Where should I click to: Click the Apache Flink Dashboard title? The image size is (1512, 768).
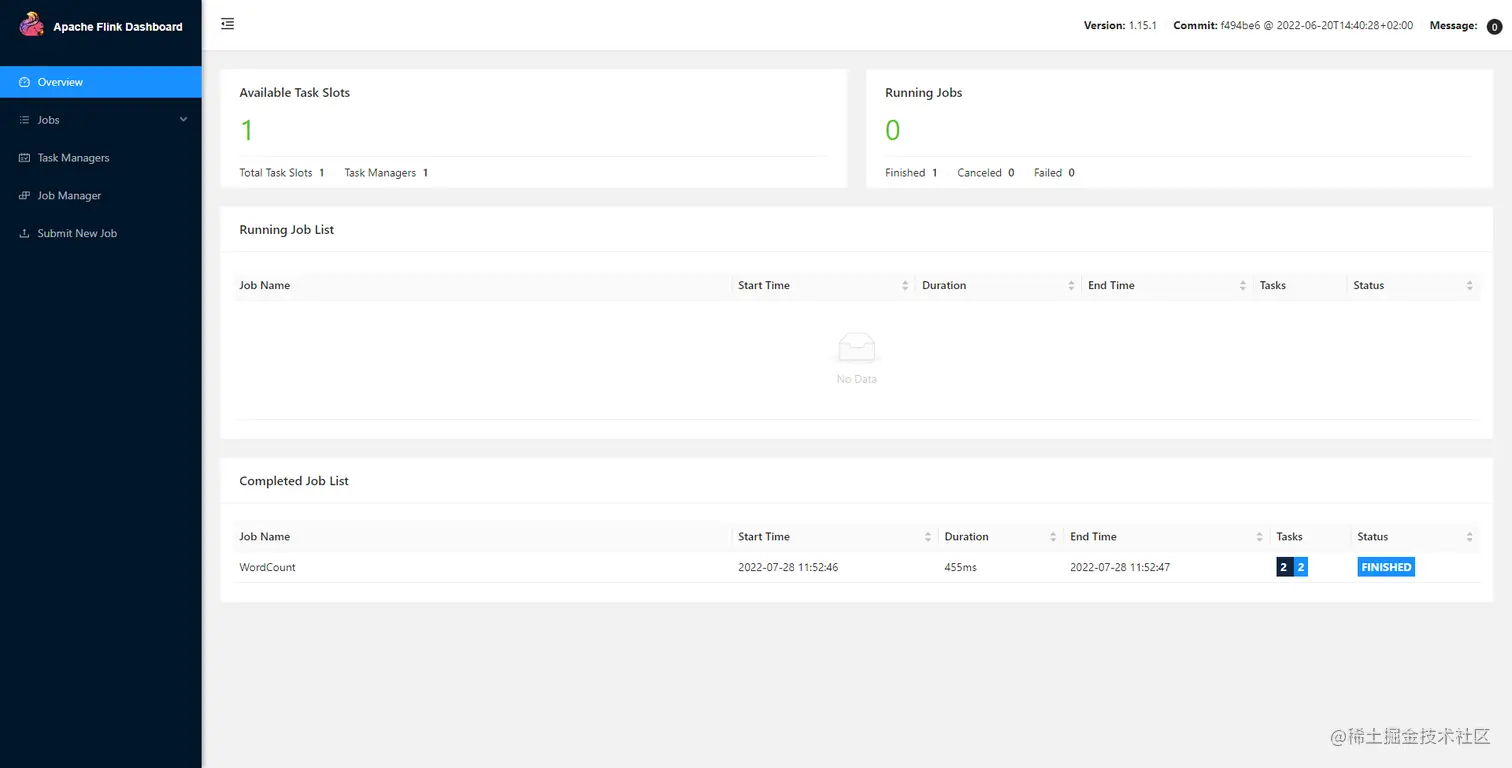[118, 27]
